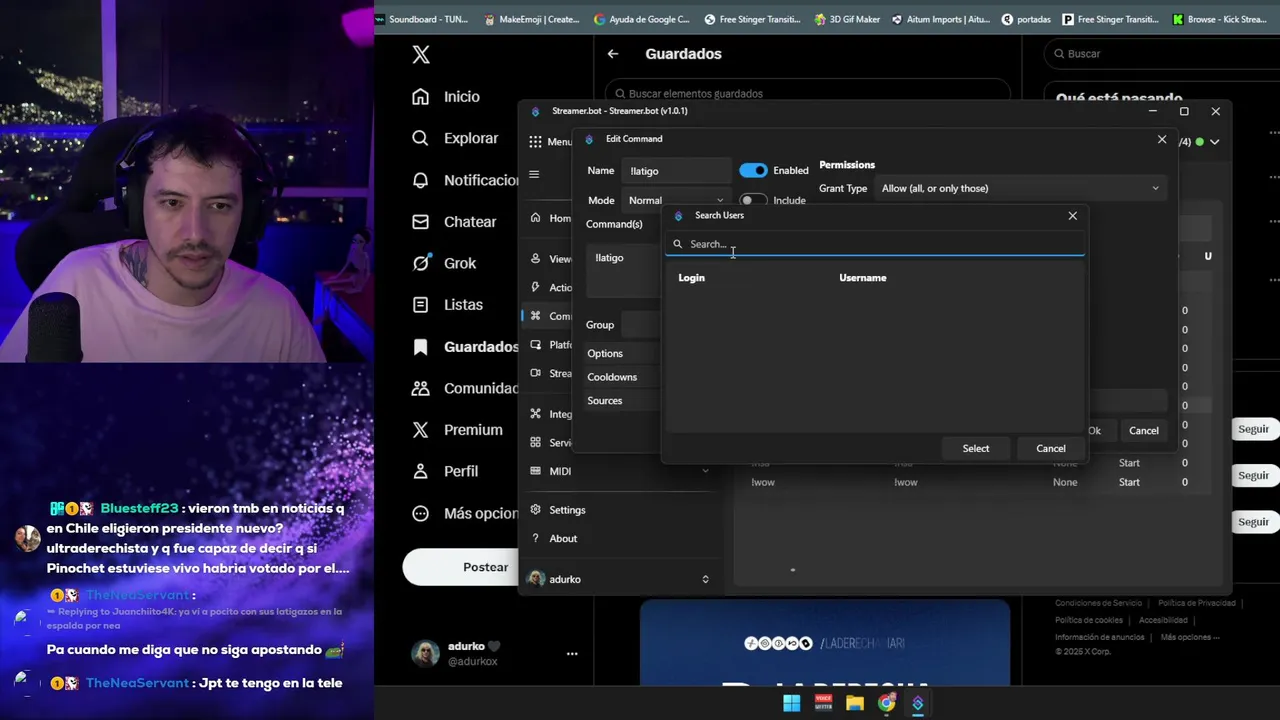This screenshot has width=1280, height=720.
Task: Open Política de Privacidad link
Action: (x=1197, y=603)
